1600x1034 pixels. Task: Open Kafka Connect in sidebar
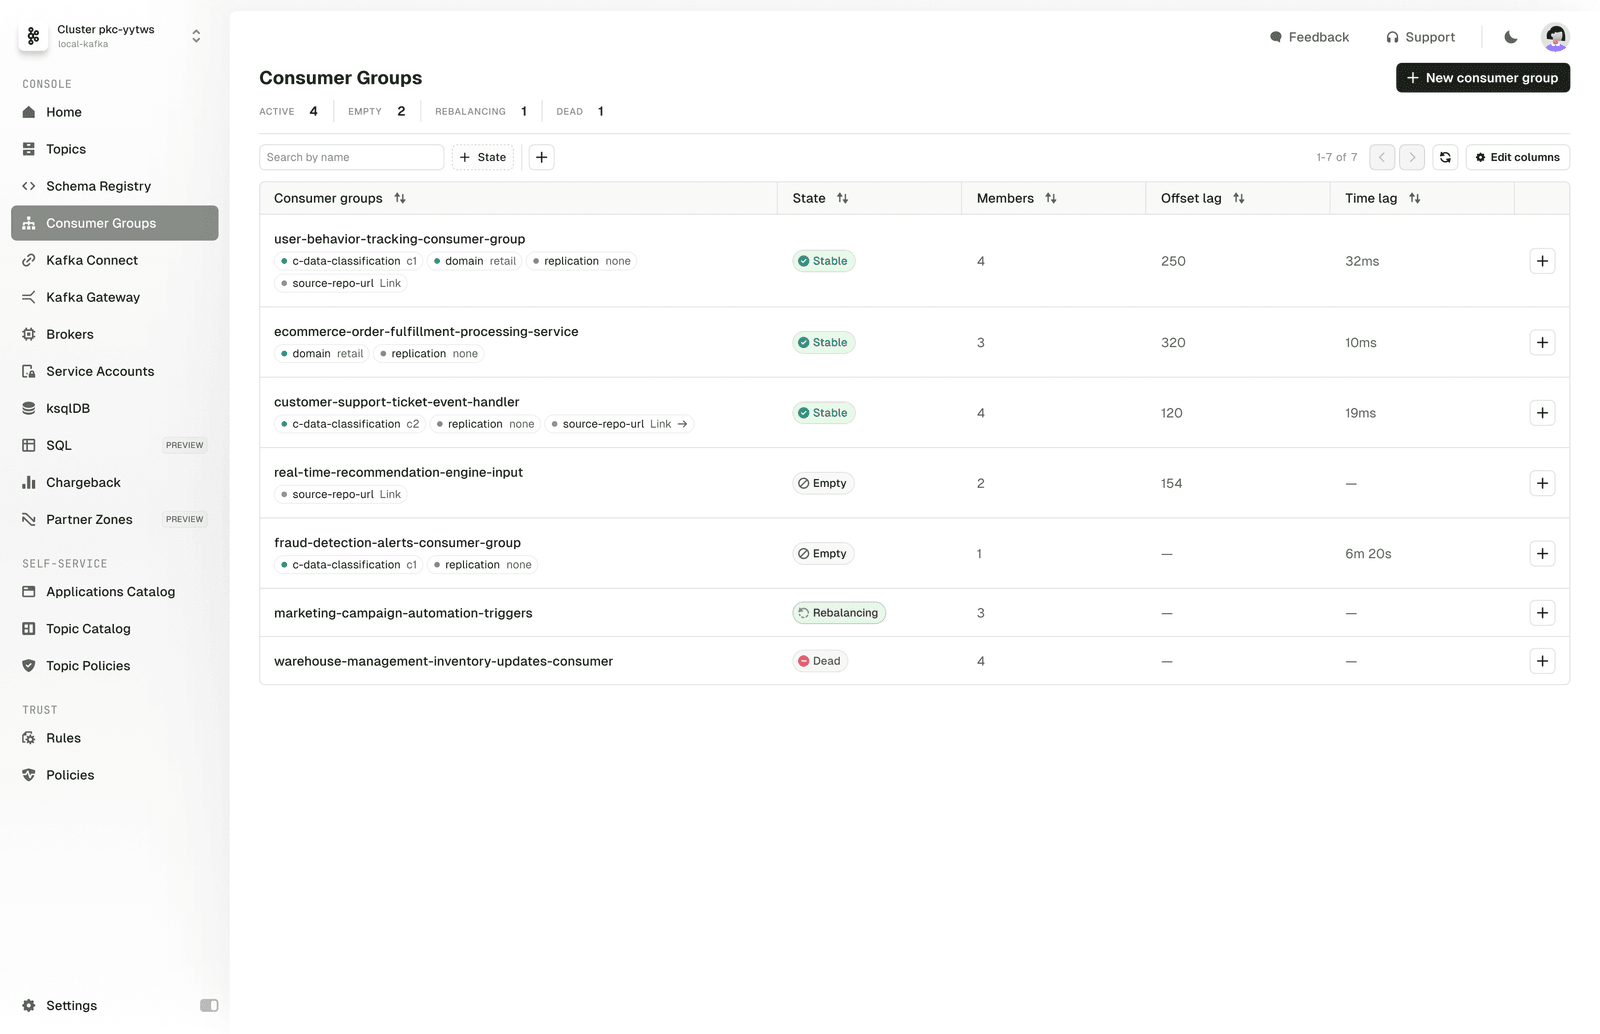pos(92,260)
